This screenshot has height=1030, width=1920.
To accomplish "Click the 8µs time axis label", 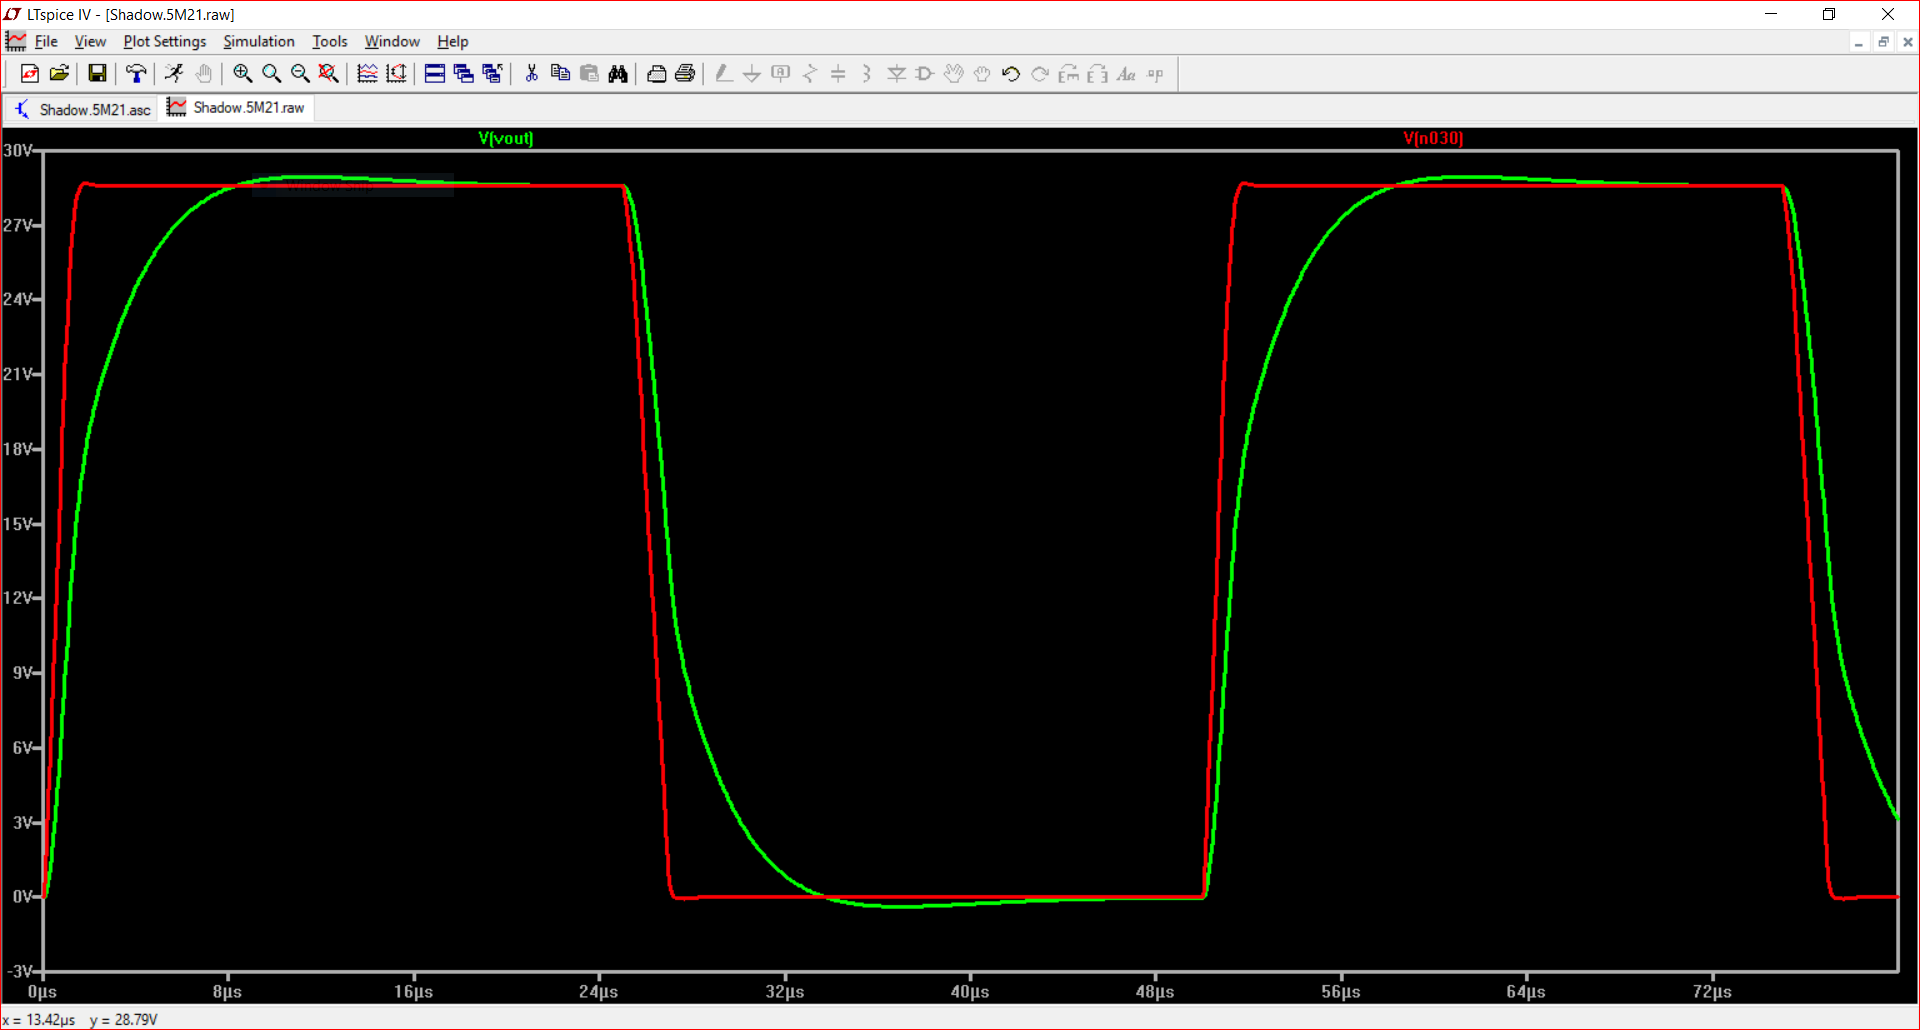I will point(227,992).
